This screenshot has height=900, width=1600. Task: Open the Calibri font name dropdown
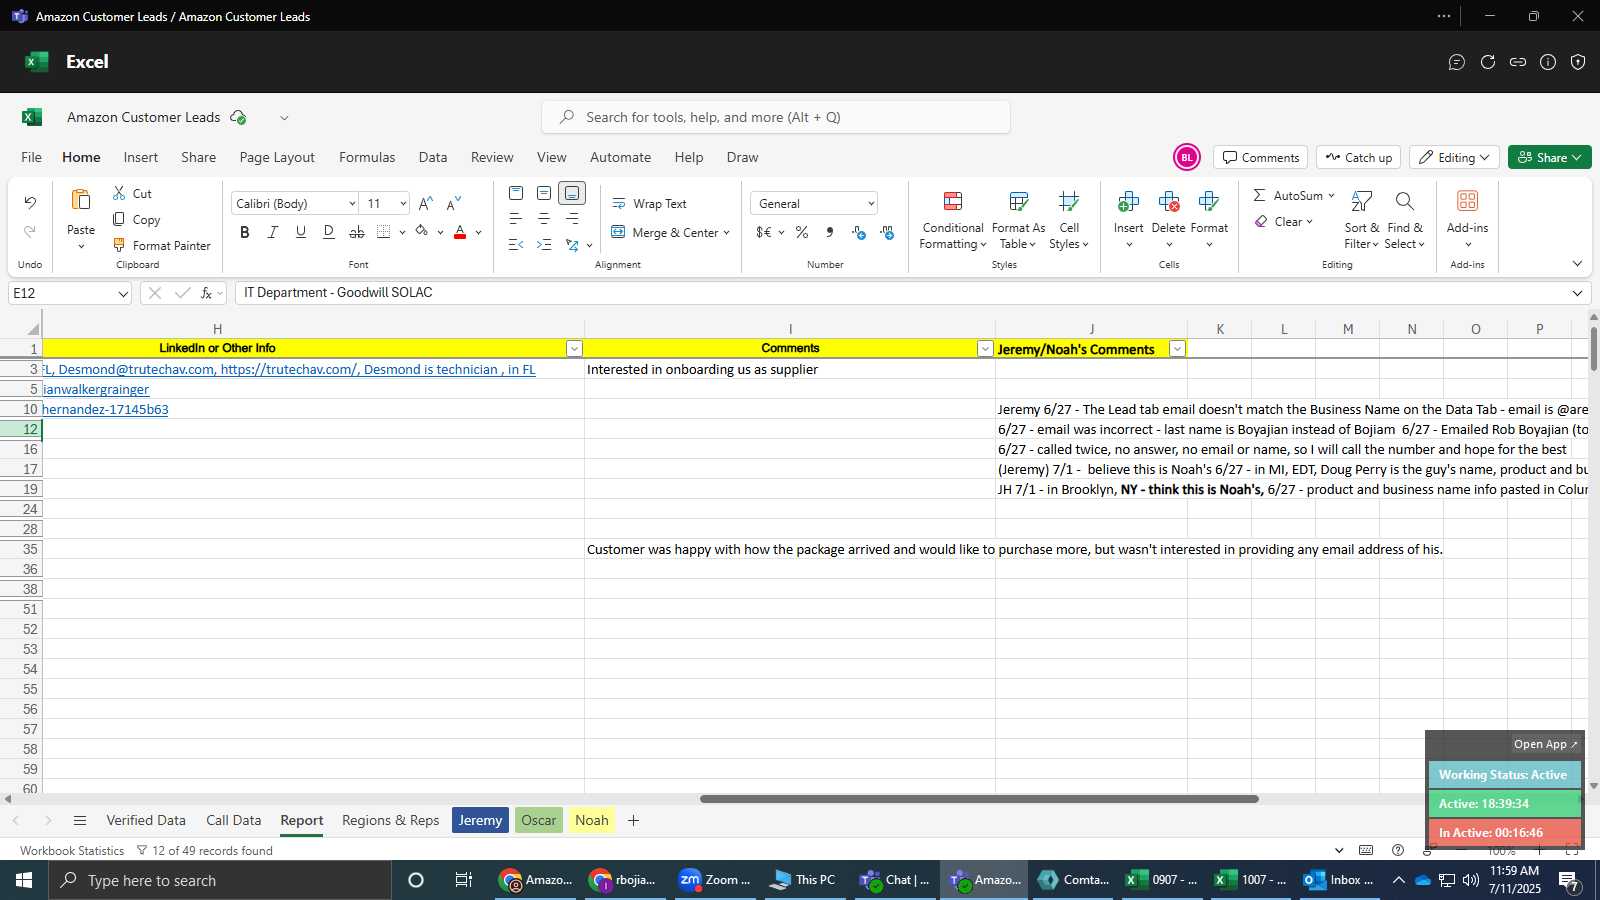click(352, 203)
